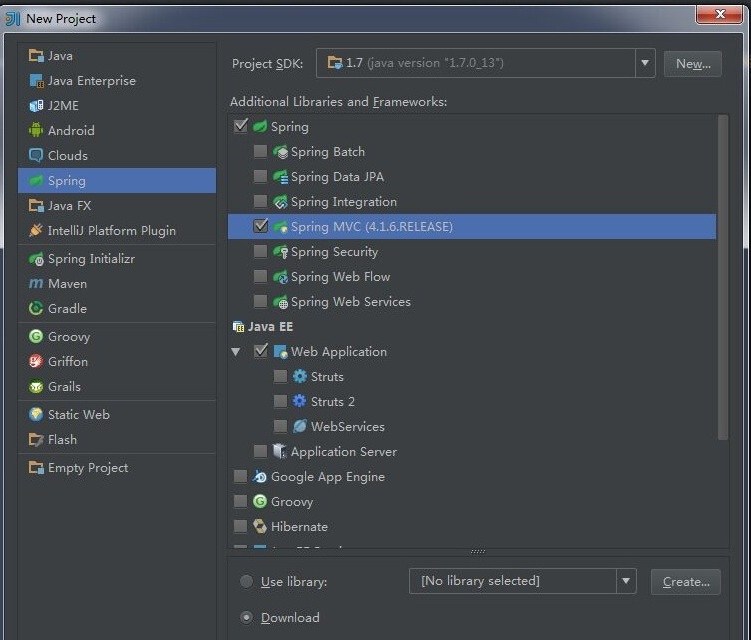Enable the Spring Batch checkbox
This screenshot has height=640, width=751.
coord(260,151)
